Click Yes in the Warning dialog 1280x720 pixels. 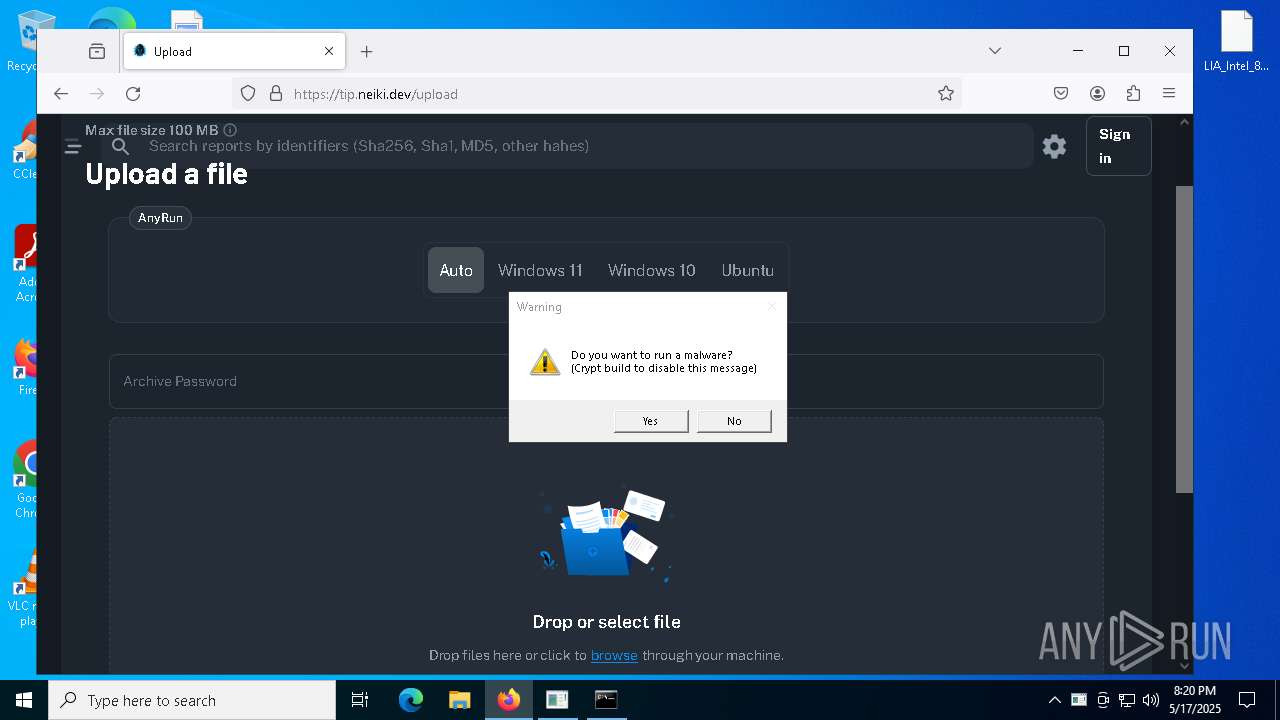click(651, 421)
